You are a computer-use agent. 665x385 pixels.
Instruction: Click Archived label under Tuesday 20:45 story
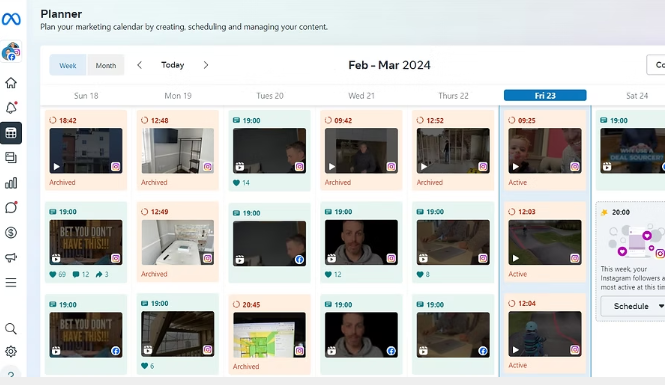(246, 366)
